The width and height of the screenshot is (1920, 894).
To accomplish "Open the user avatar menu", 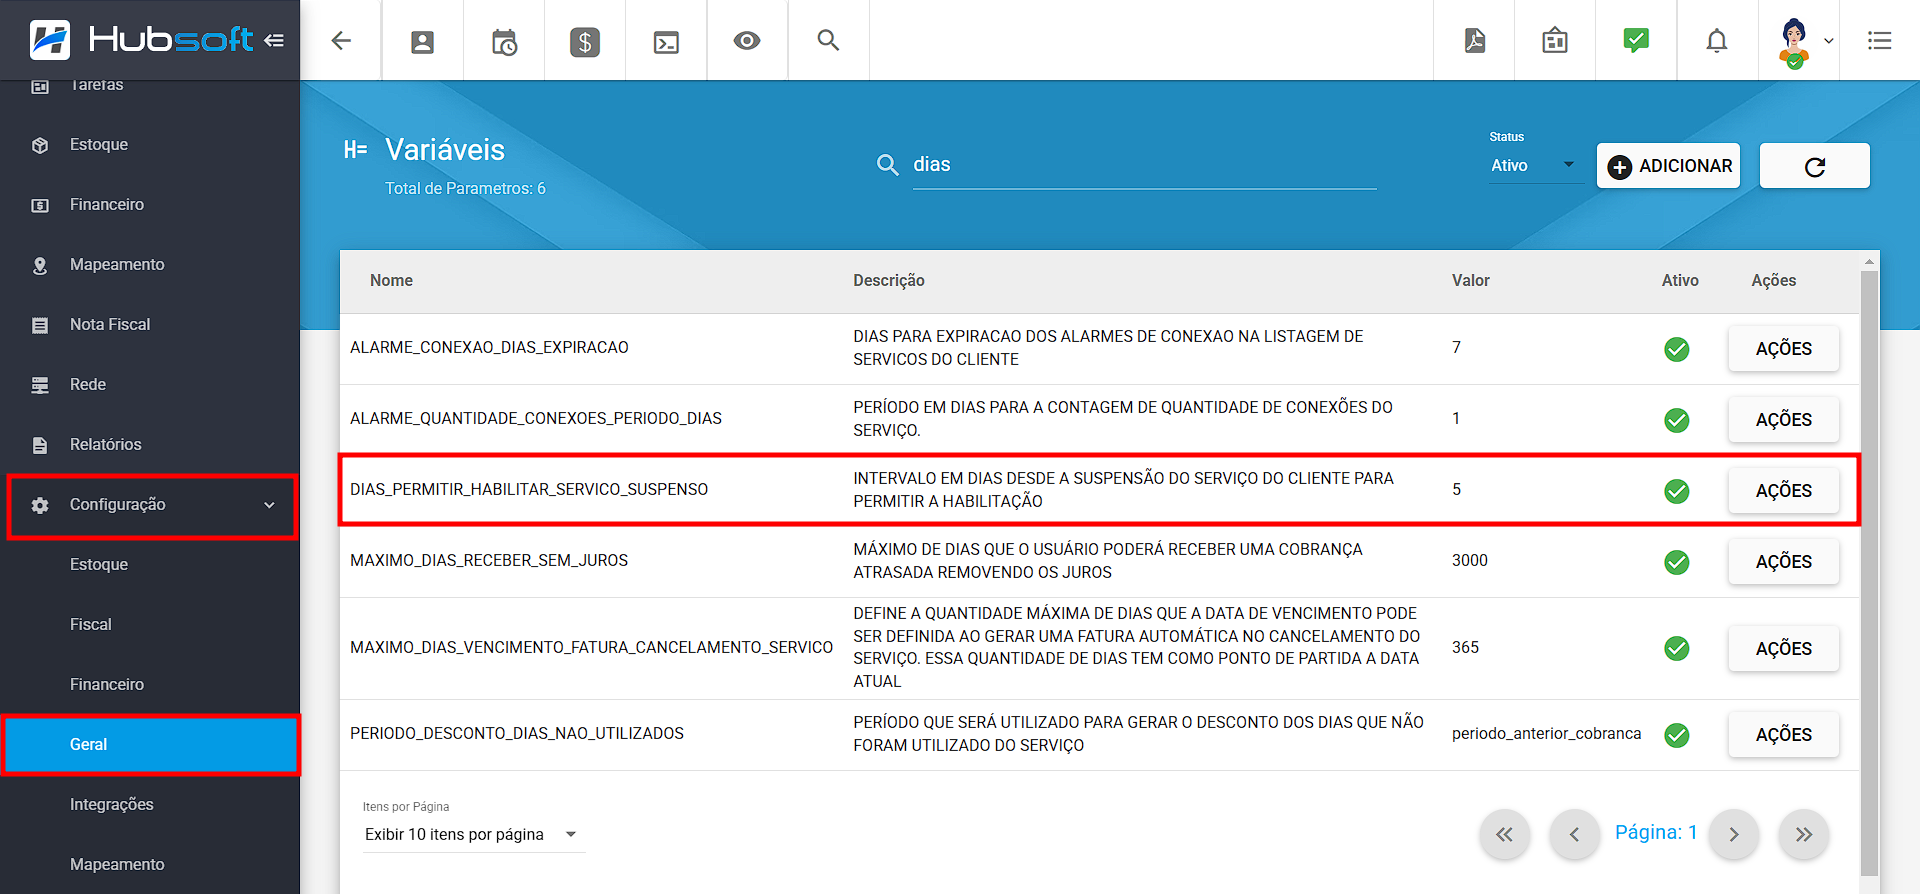I will (x=1805, y=42).
